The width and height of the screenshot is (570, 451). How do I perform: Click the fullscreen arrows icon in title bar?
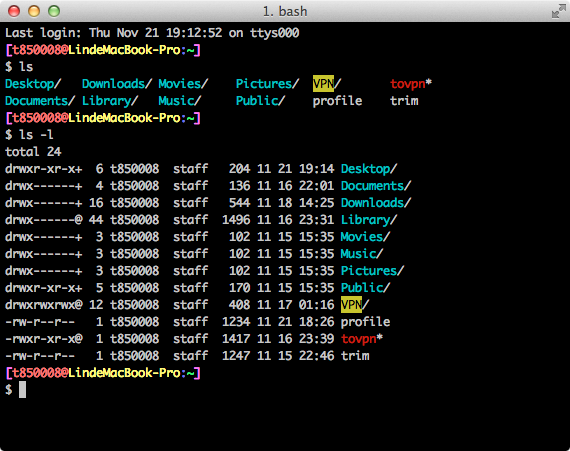click(x=558, y=12)
